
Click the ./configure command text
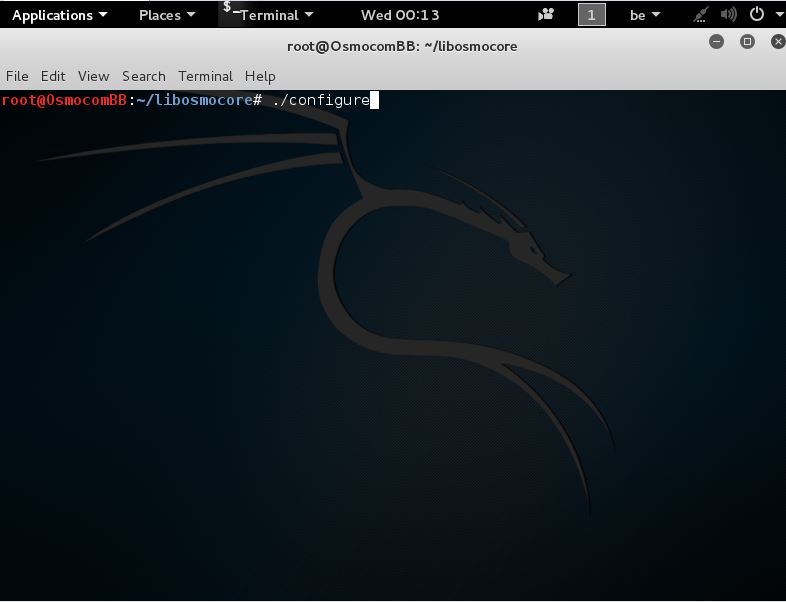[x=321, y=100]
